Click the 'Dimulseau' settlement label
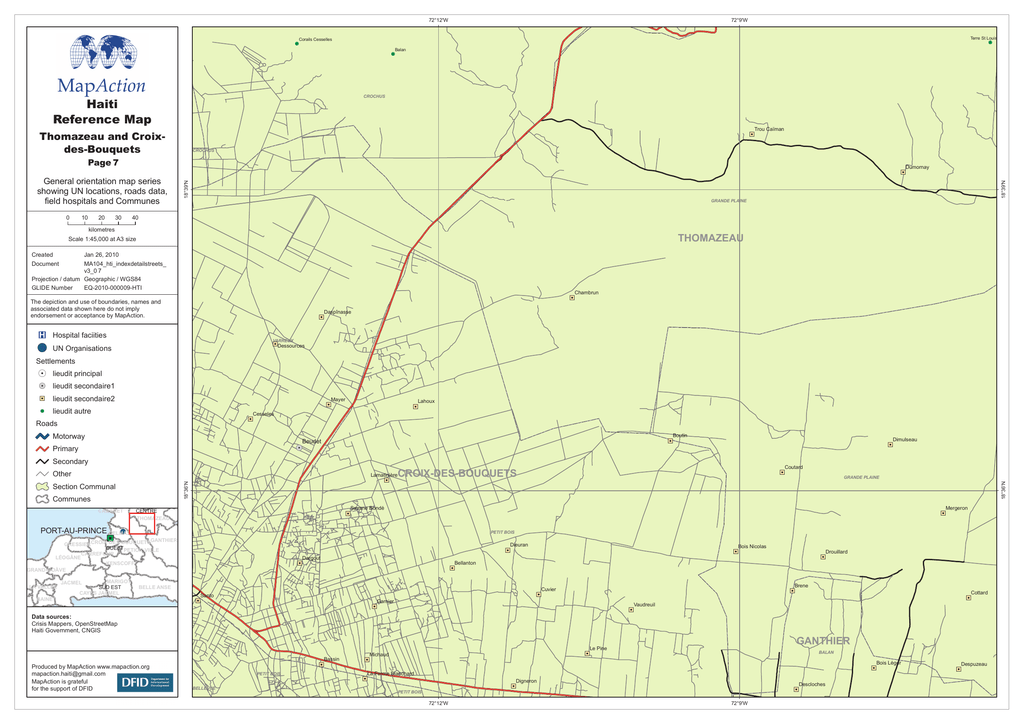Screen dimensions: 1024x724 click(905, 439)
